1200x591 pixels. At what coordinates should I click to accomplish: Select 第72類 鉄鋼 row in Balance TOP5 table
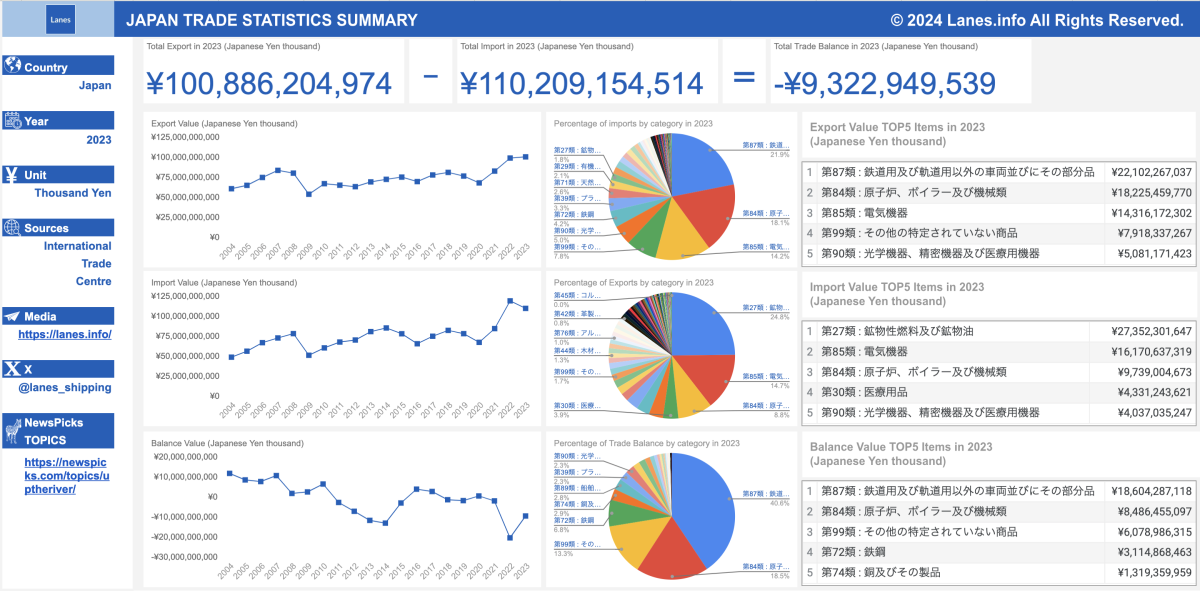point(1000,552)
